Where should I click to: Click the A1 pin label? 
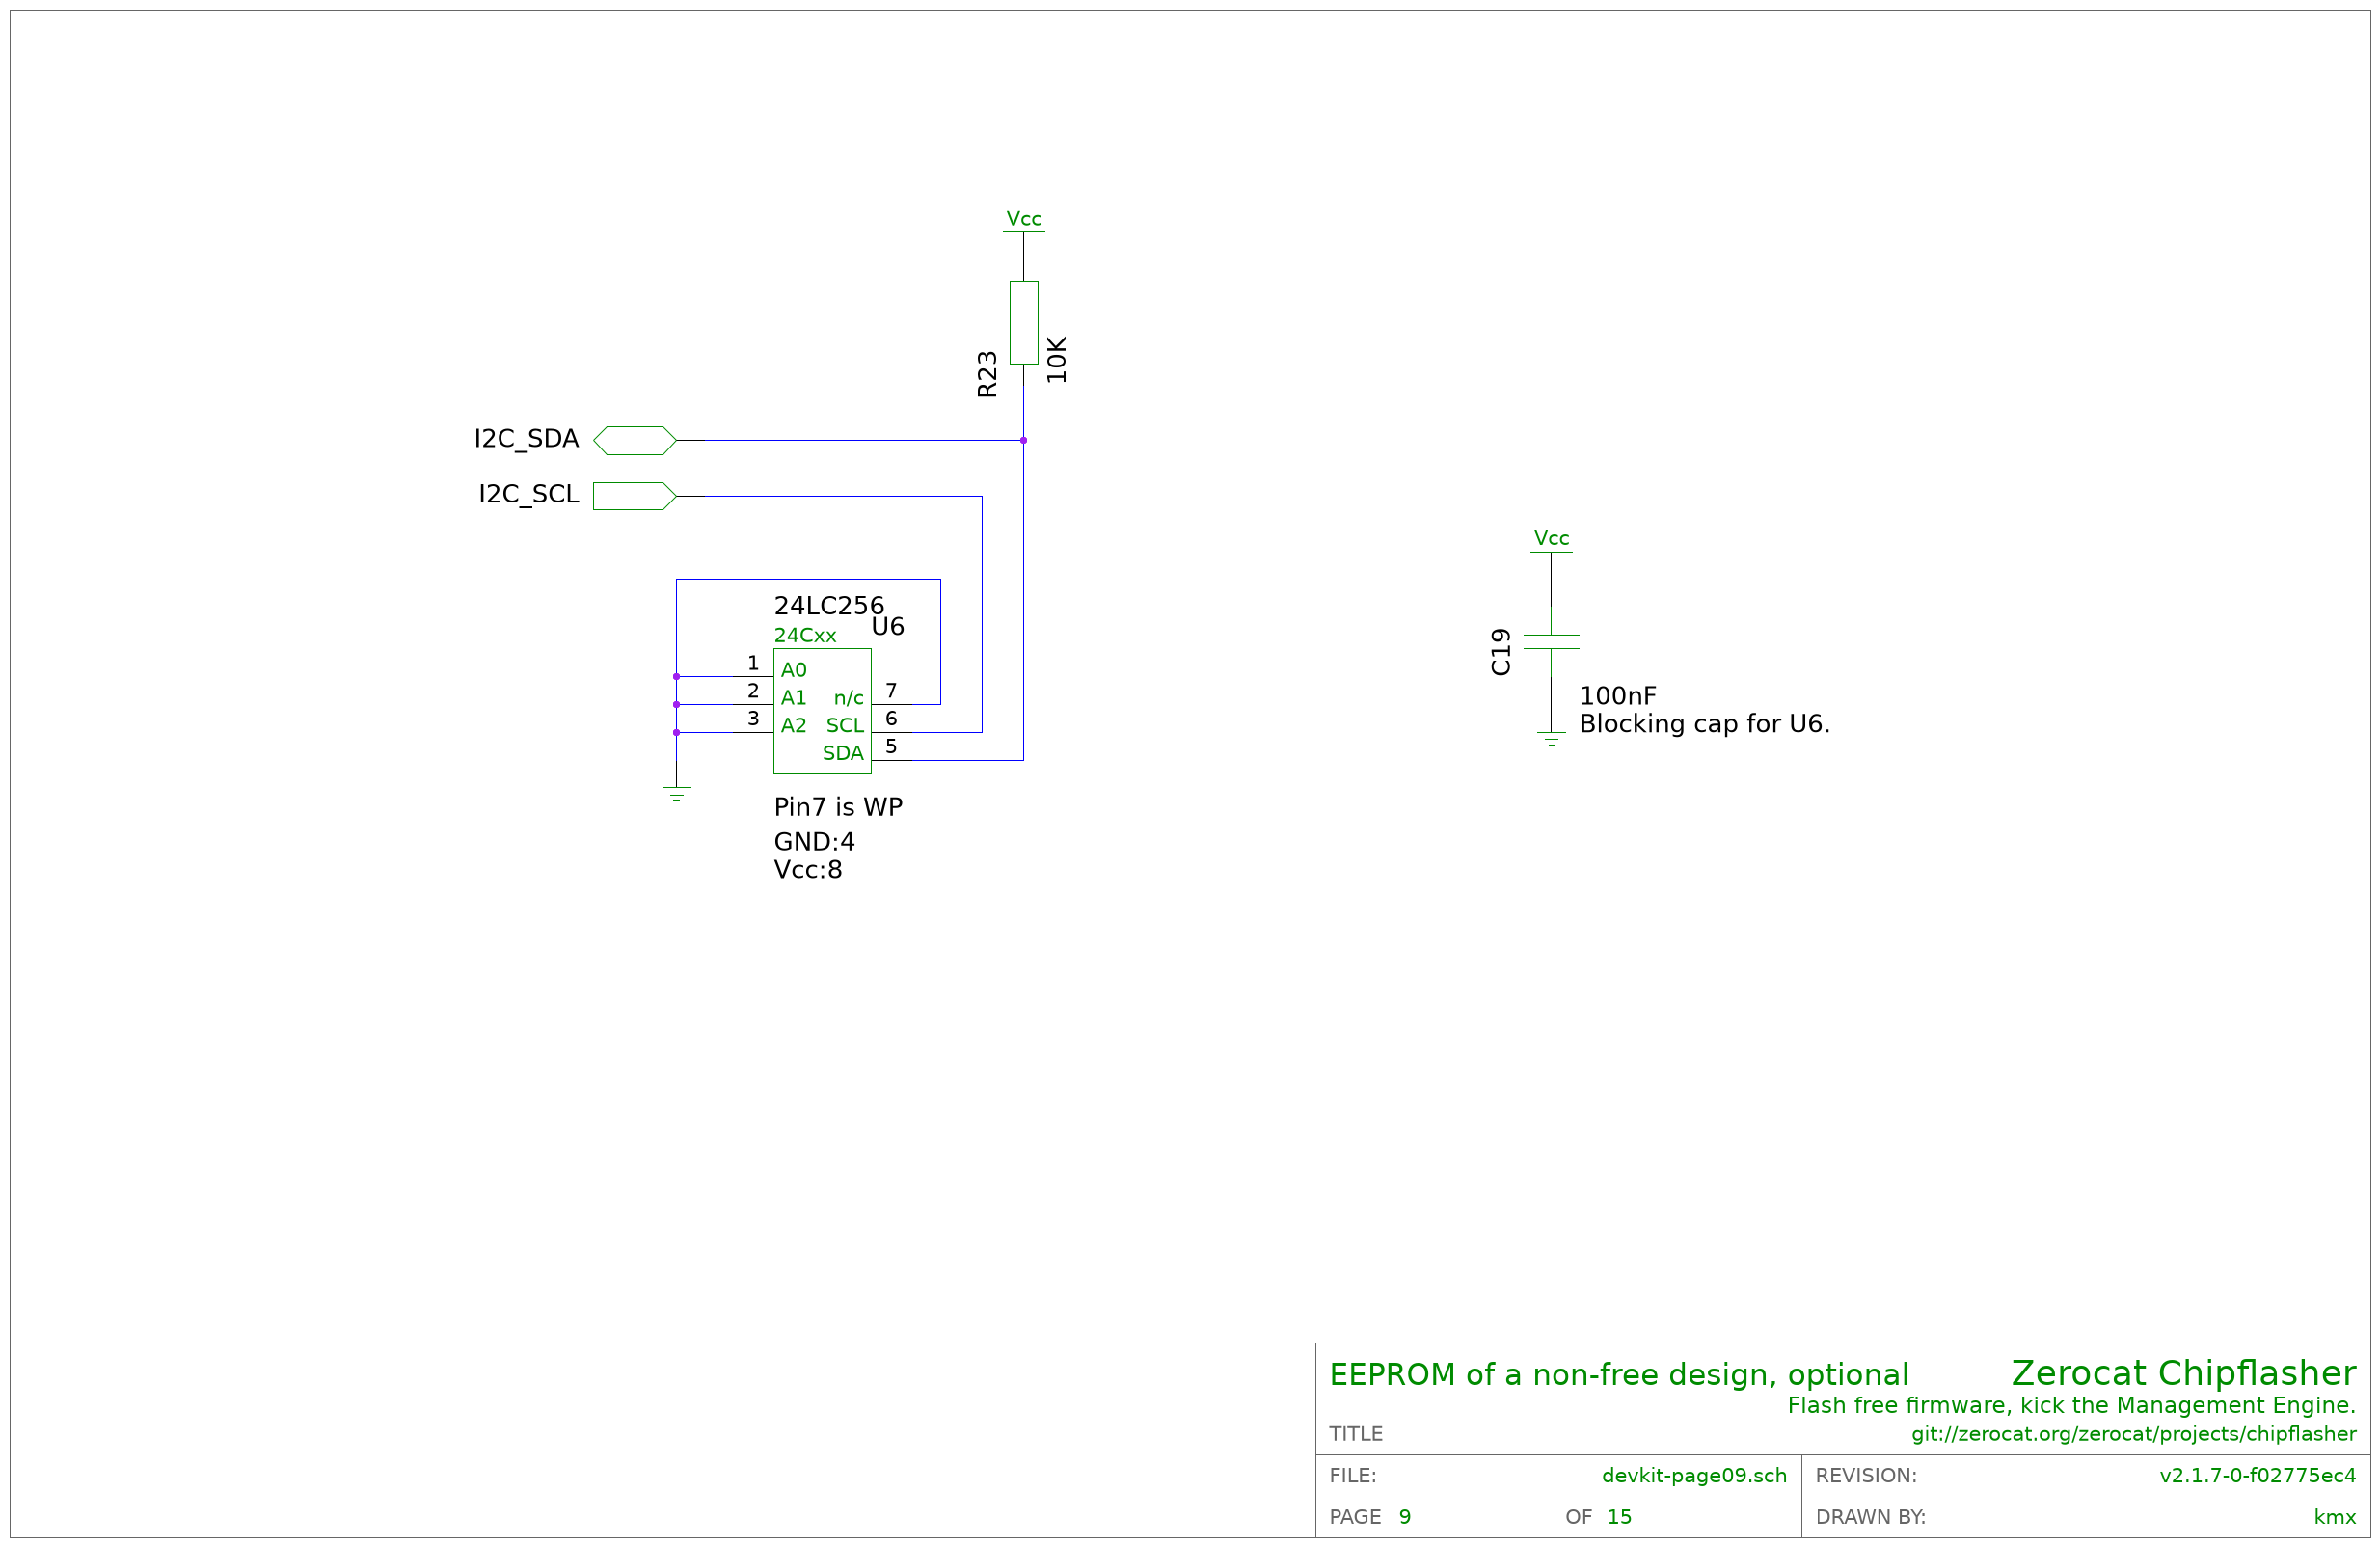794,698
